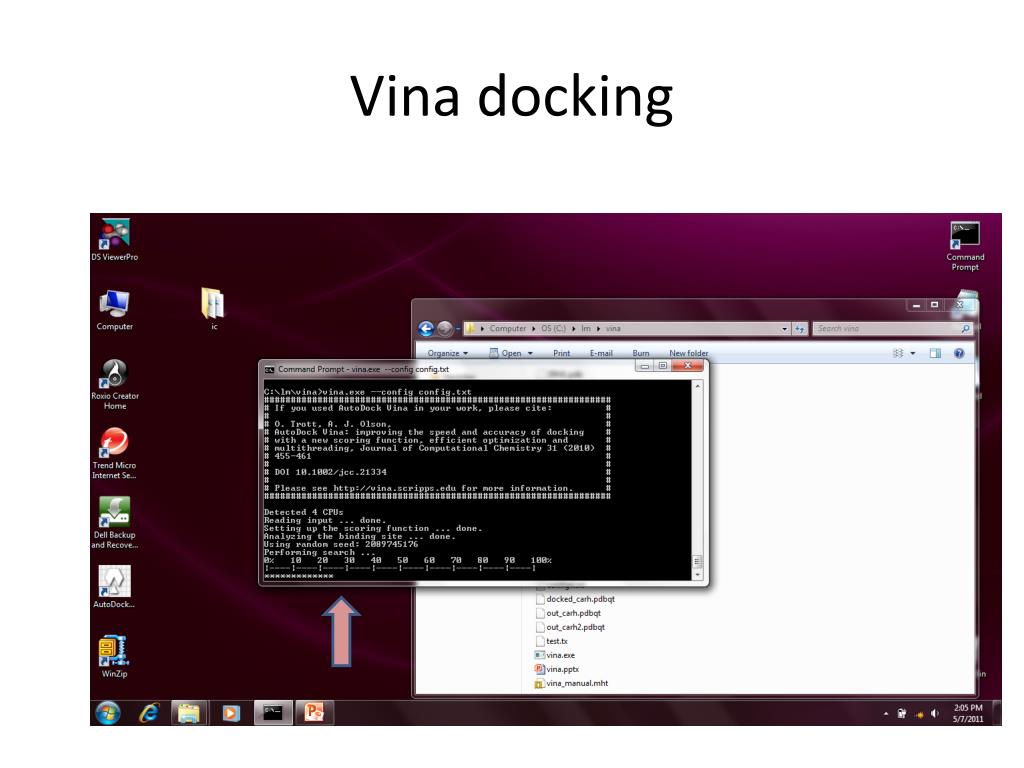Click 'vina' in the address breadcrumb
1024x768 pixels.
(613, 328)
